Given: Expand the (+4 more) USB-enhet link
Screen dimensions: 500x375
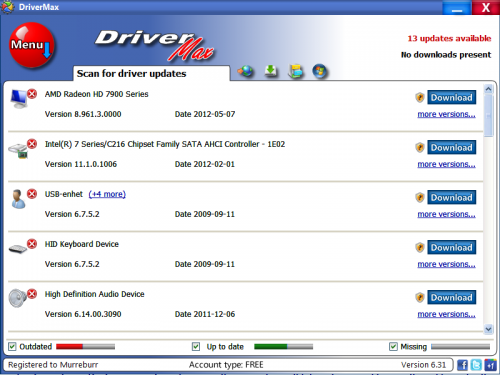Looking at the screenshot, I should click(107, 194).
